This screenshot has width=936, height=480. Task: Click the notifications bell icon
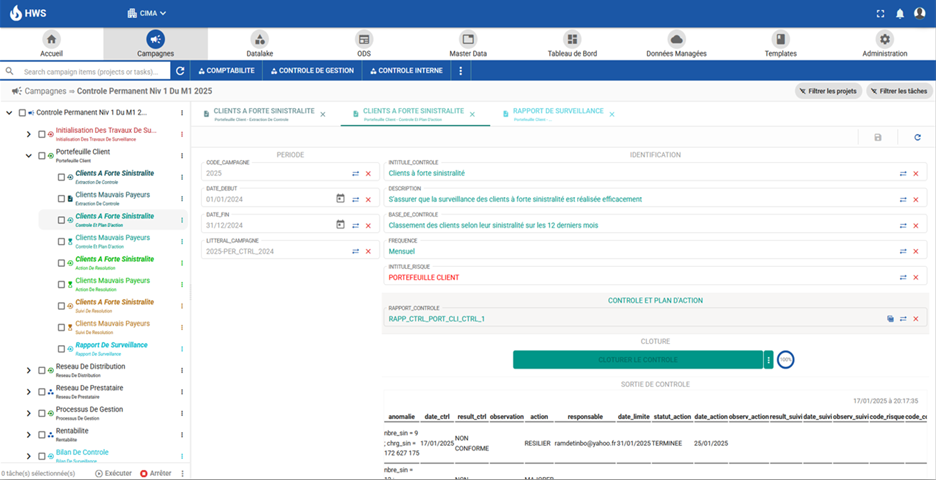click(x=899, y=14)
